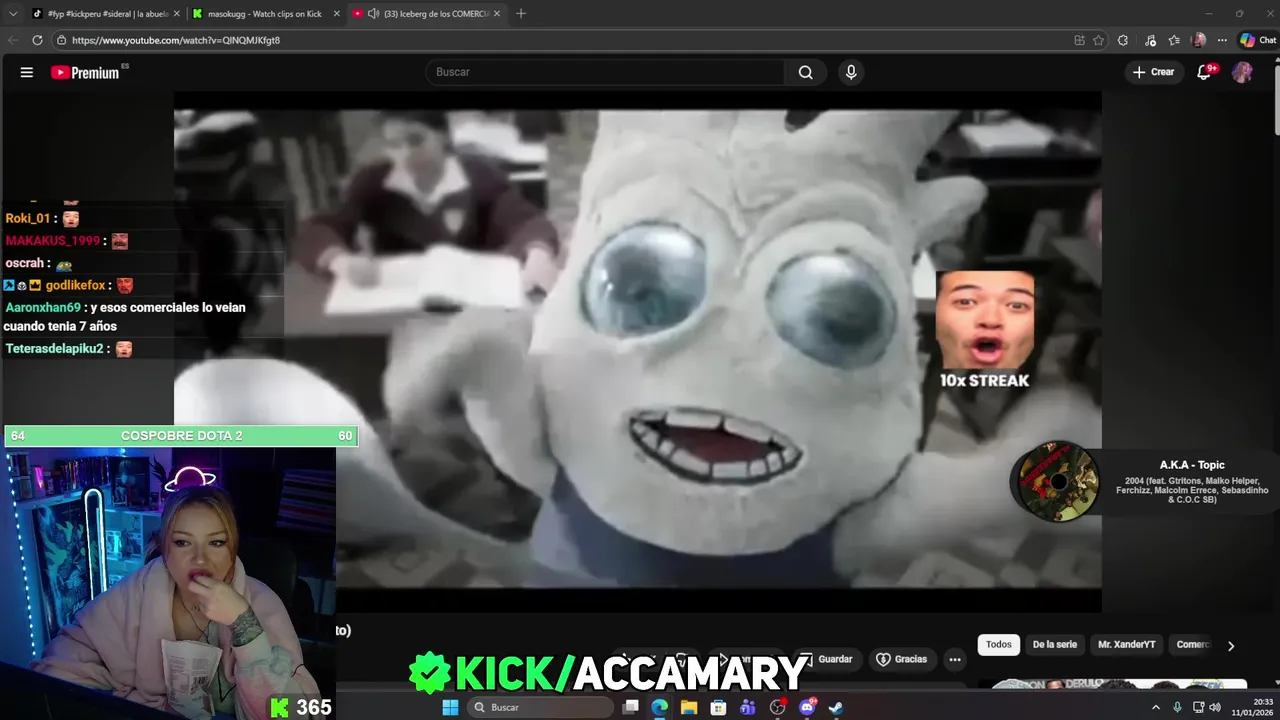Start voice search with microphone icon
The width and height of the screenshot is (1280, 720).
coord(851,72)
